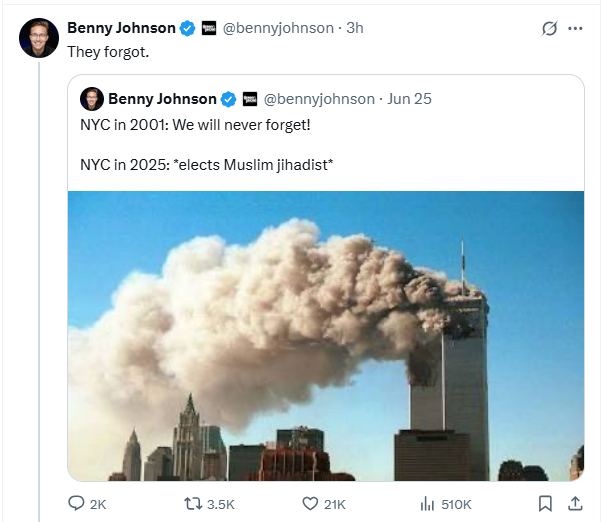This screenshot has height=522, width=601.
Task: Click the affiliation badge next to the top author name
Action: [209, 28]
